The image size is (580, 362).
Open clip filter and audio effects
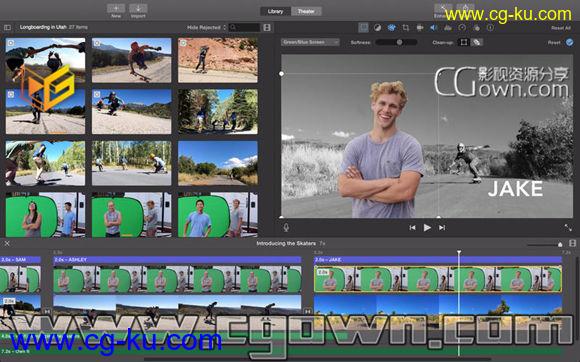click(476, 28)
